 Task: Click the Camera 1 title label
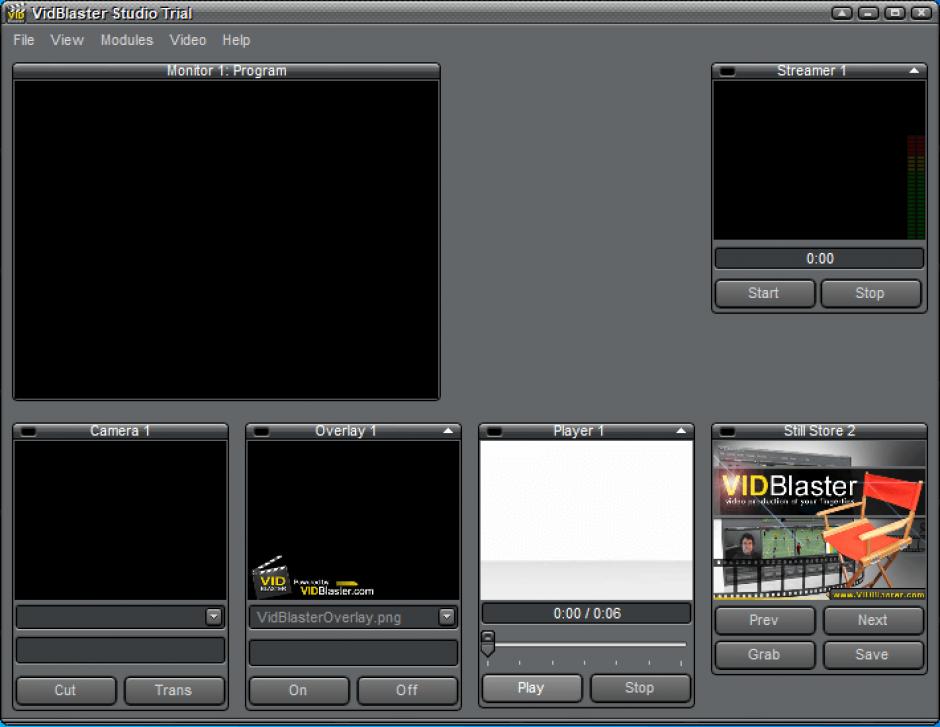120,431
